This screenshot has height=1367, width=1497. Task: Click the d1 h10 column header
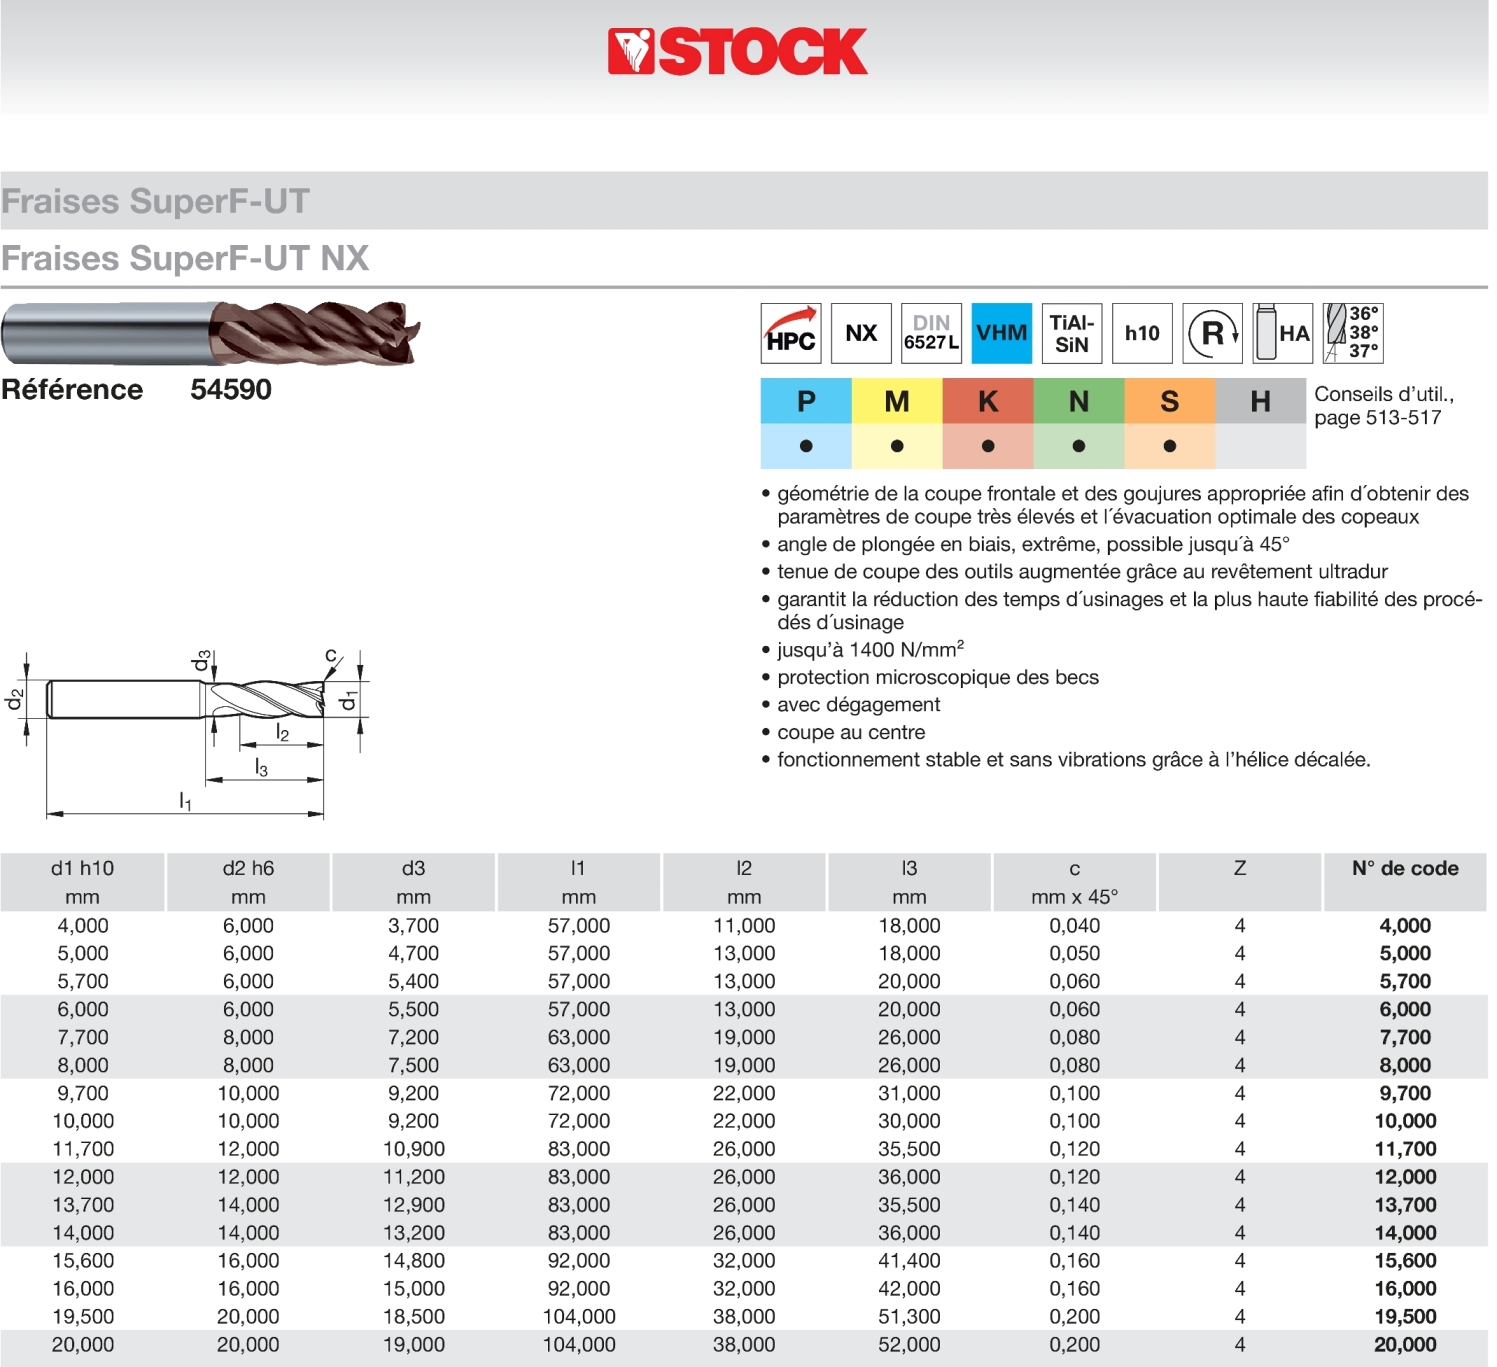[x=83, y=882]
